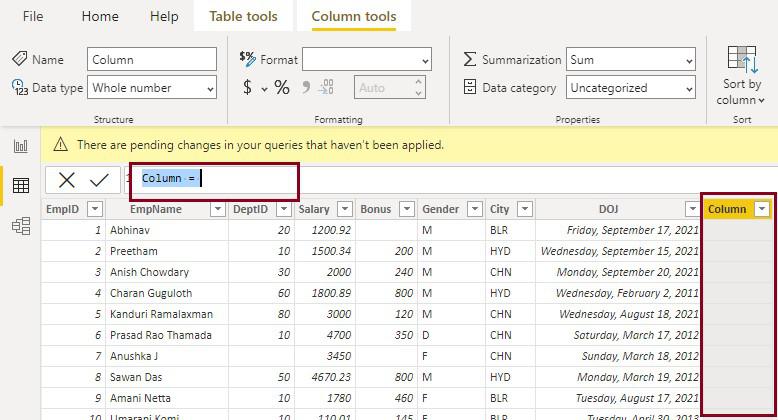
Task: Open the File menu
Action: click(33, 16)
